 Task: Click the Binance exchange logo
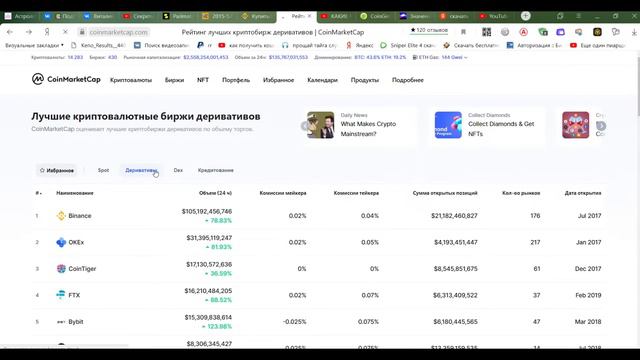point(61,216)
